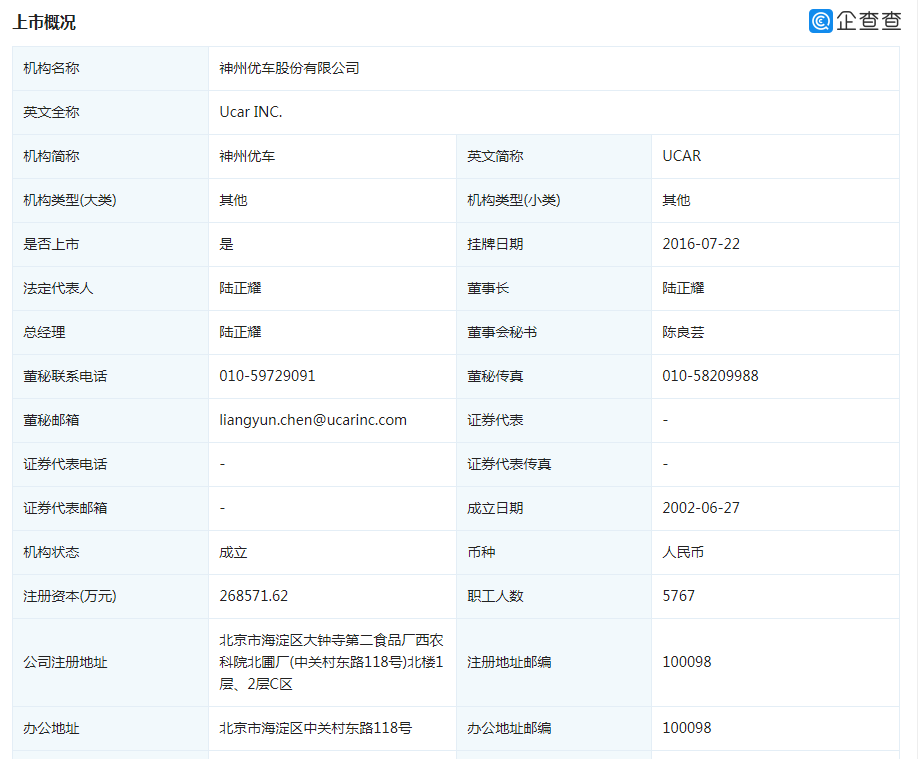Click postal code in 办公地址邮编 row

click(x=687, y=728)
